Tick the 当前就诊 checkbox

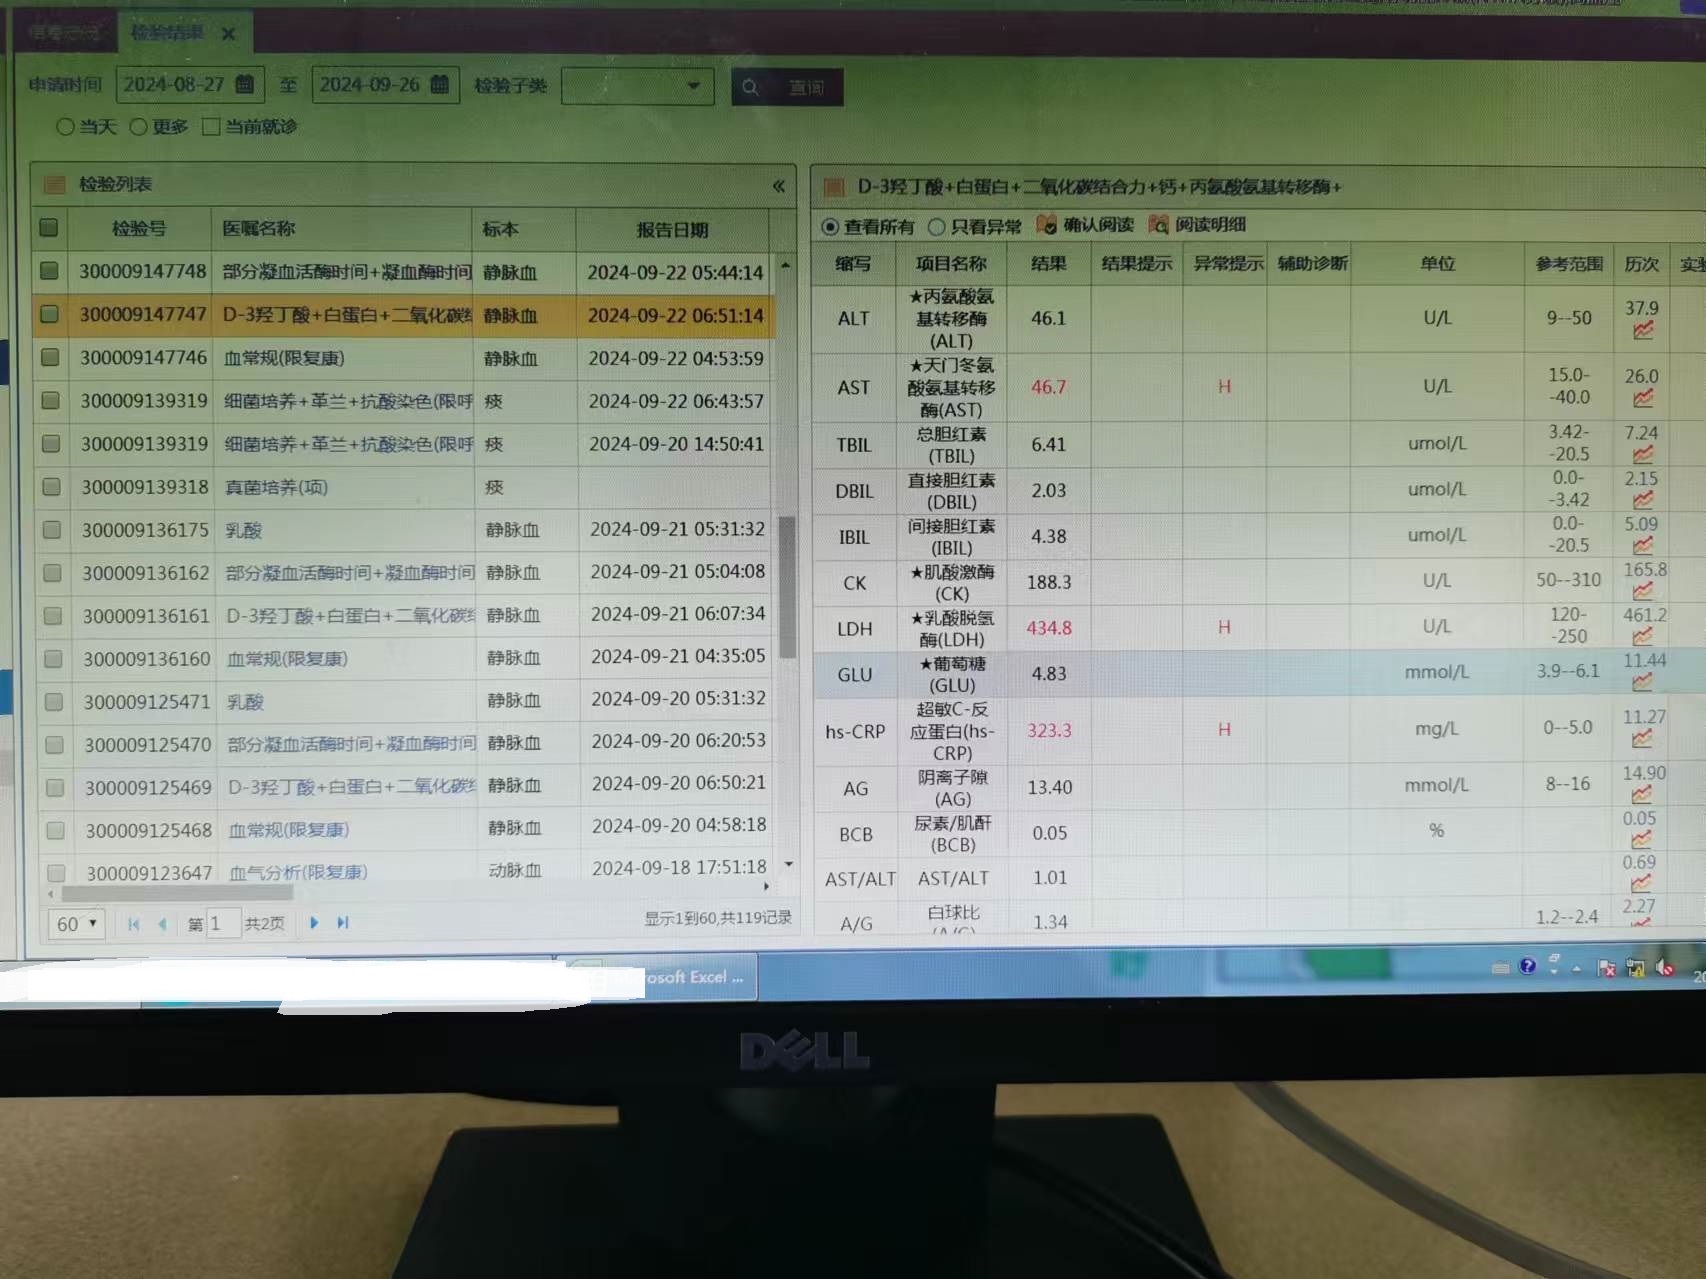211,127
